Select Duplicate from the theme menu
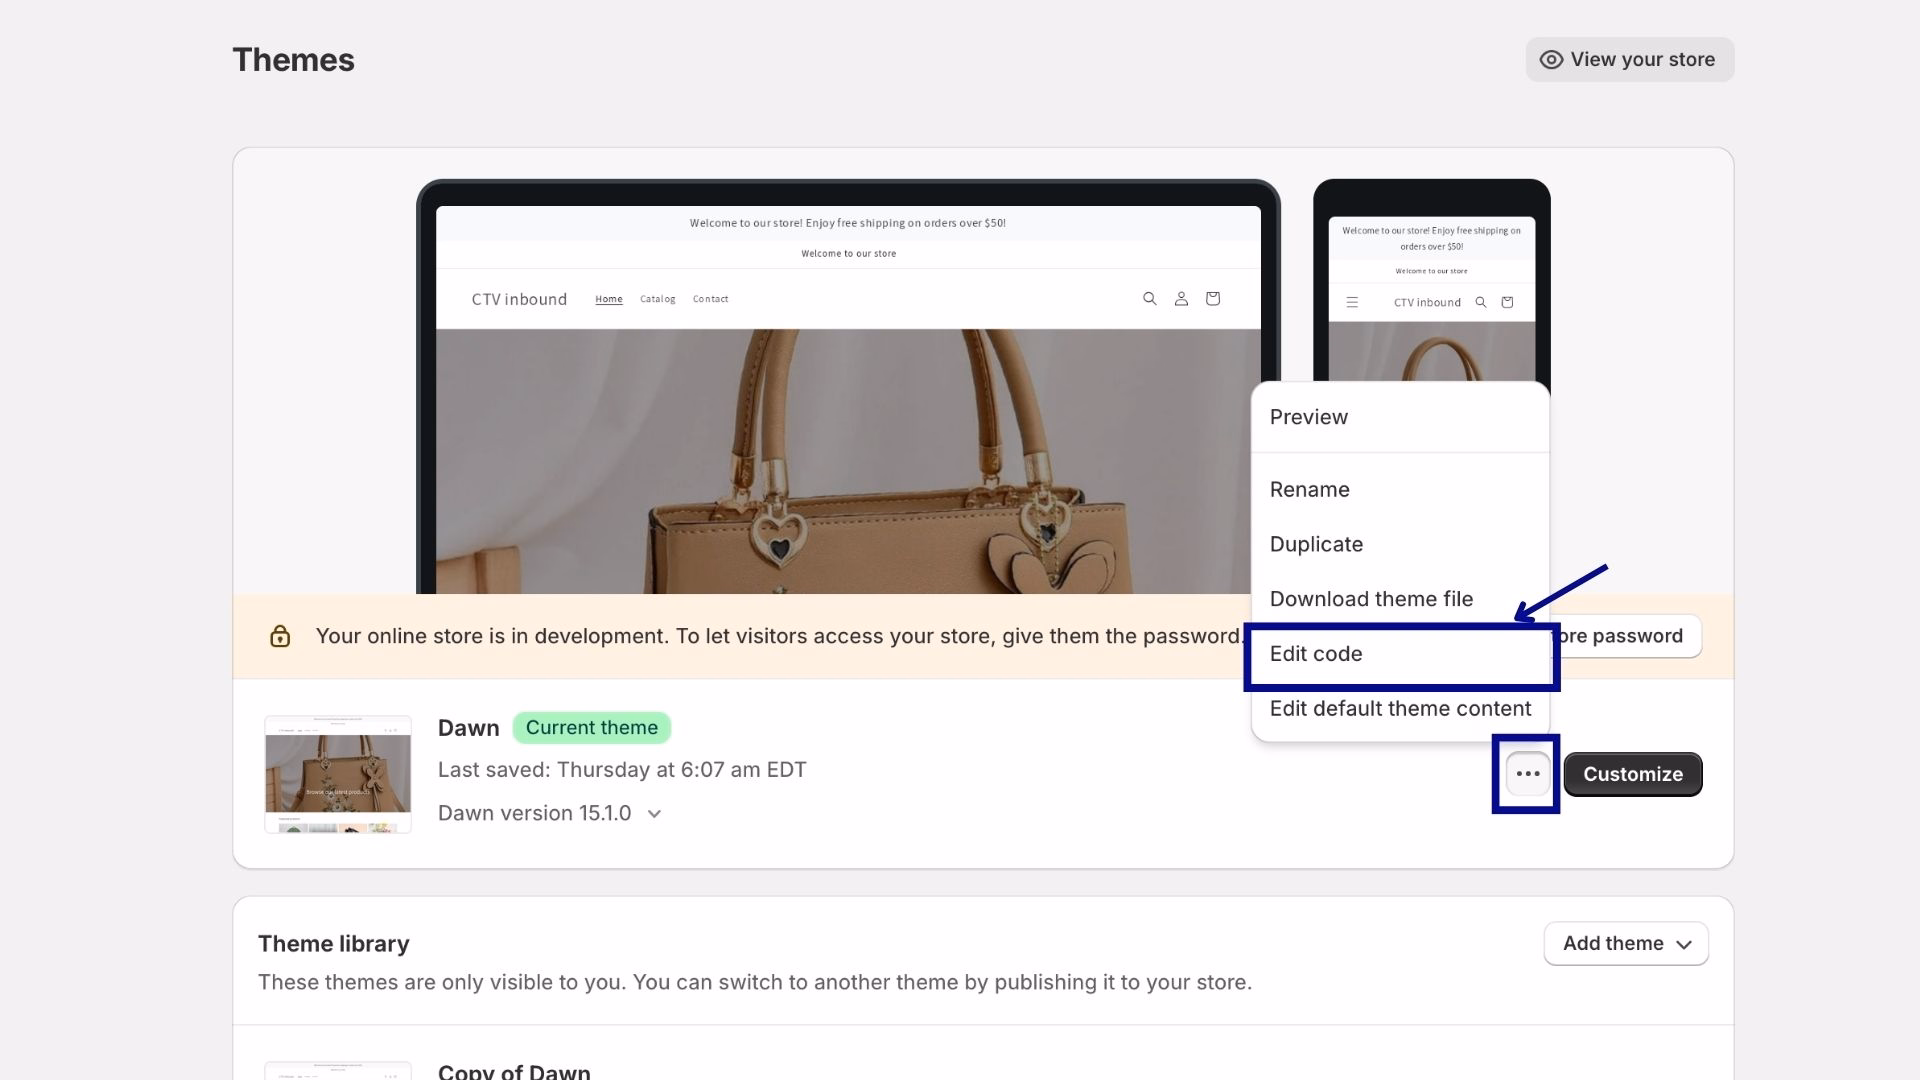1920x1080 pixels. point(1400,544)
